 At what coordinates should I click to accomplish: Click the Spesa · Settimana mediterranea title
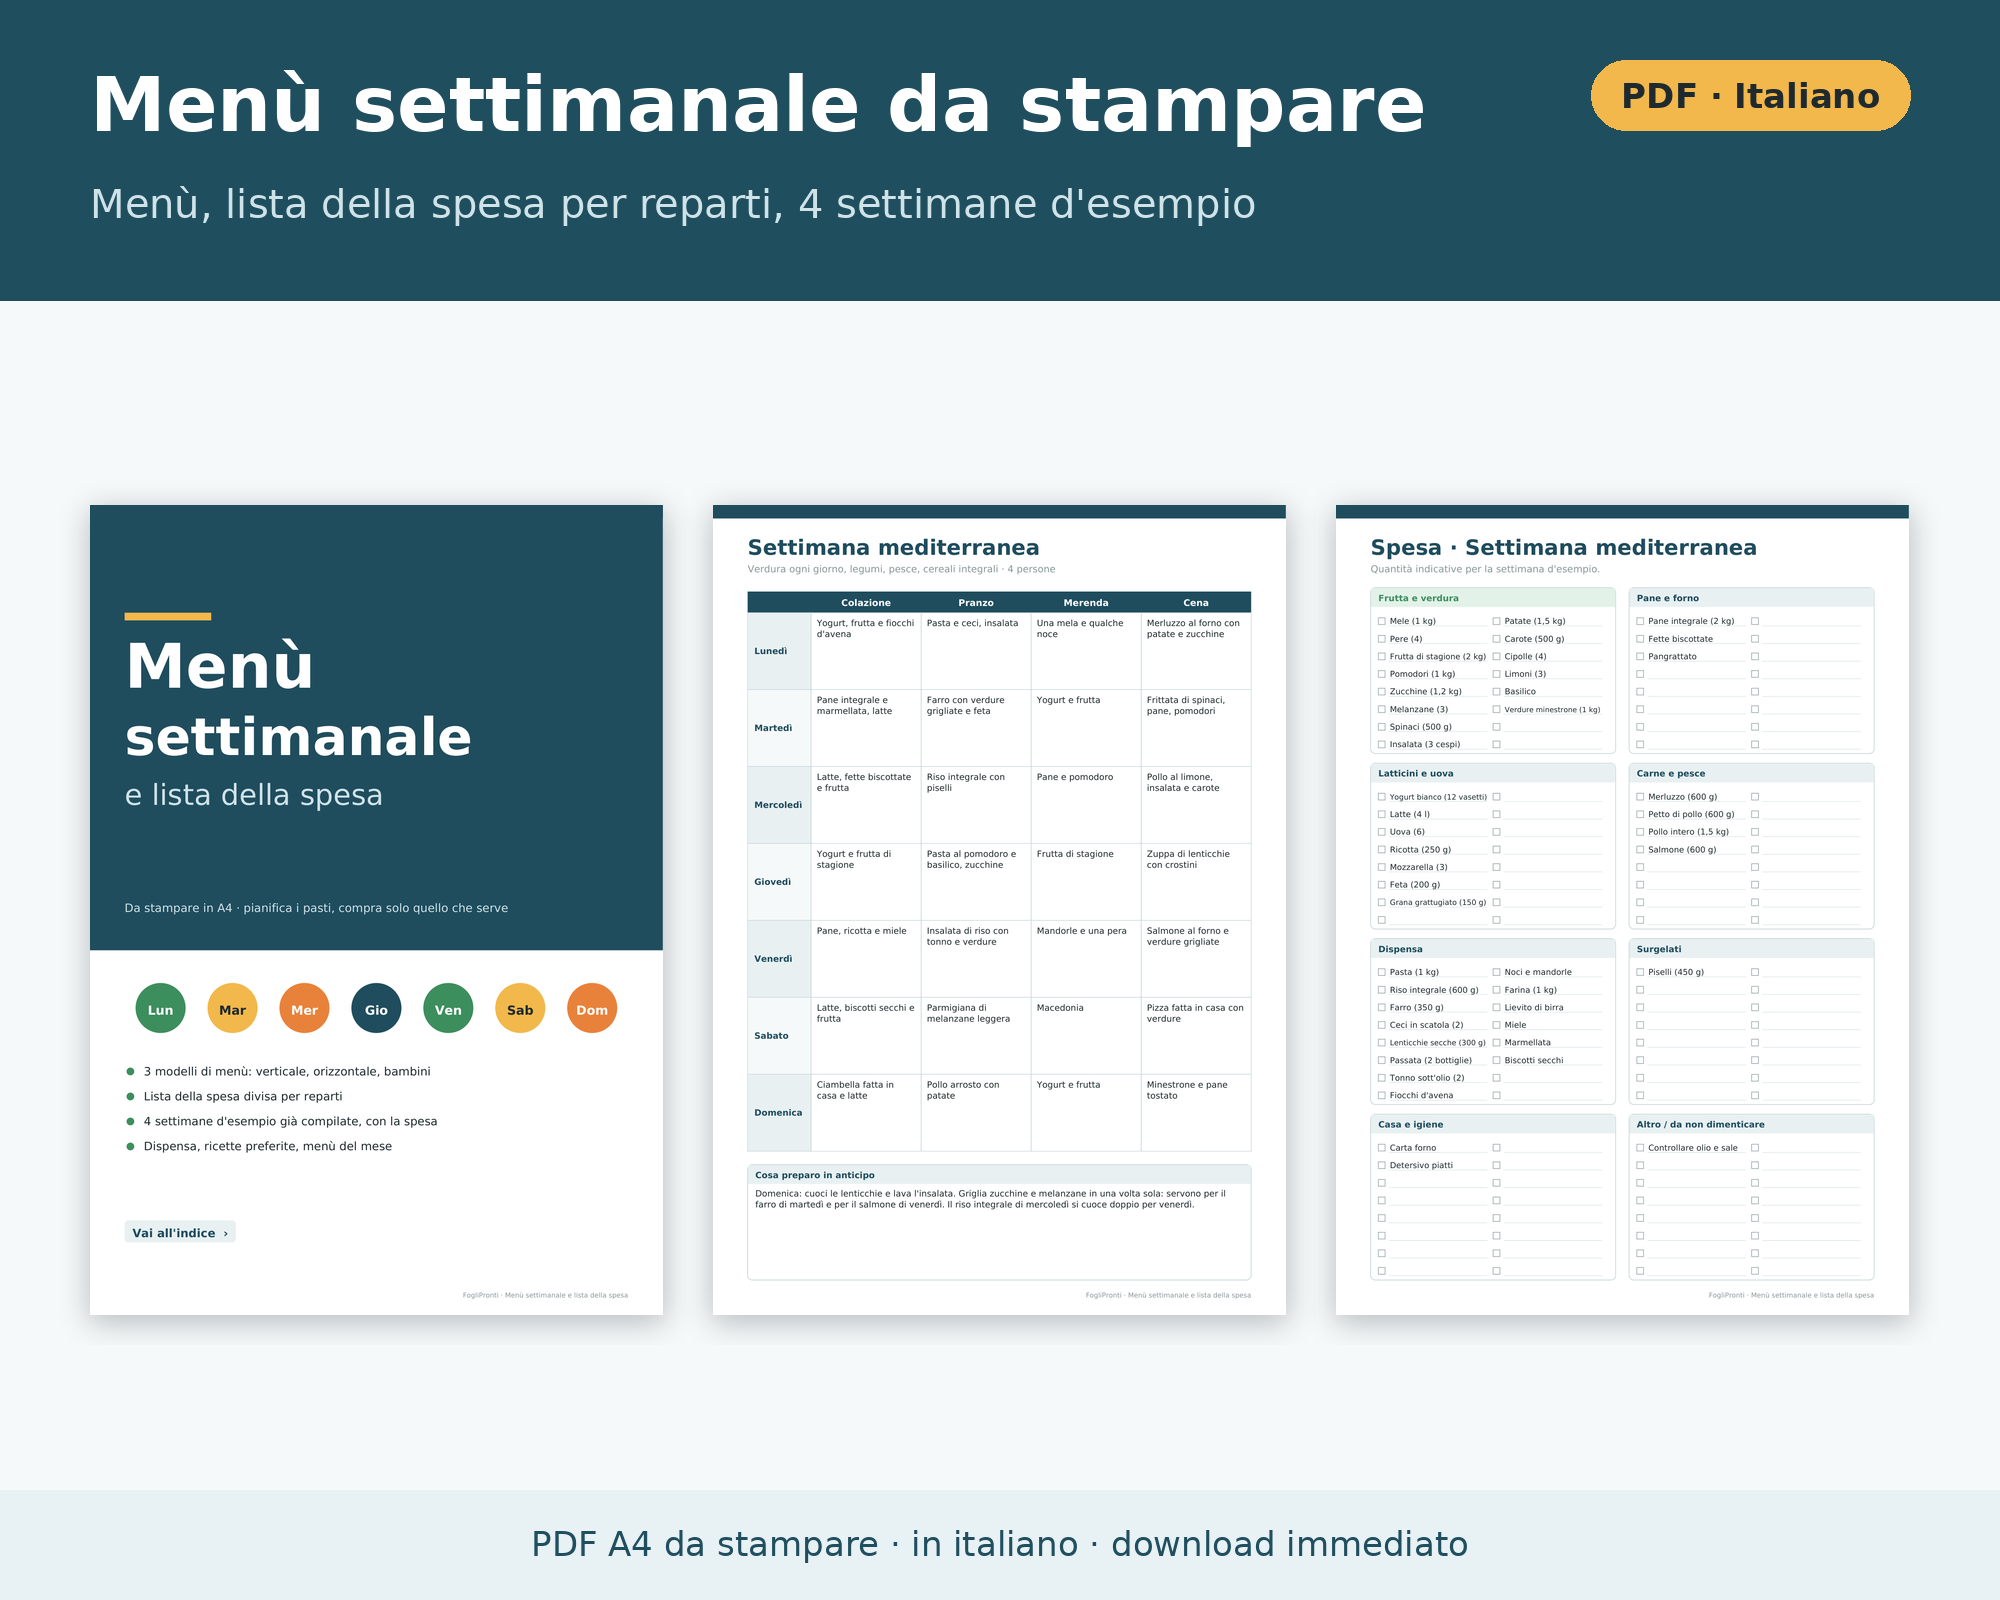click(1563, 548)
